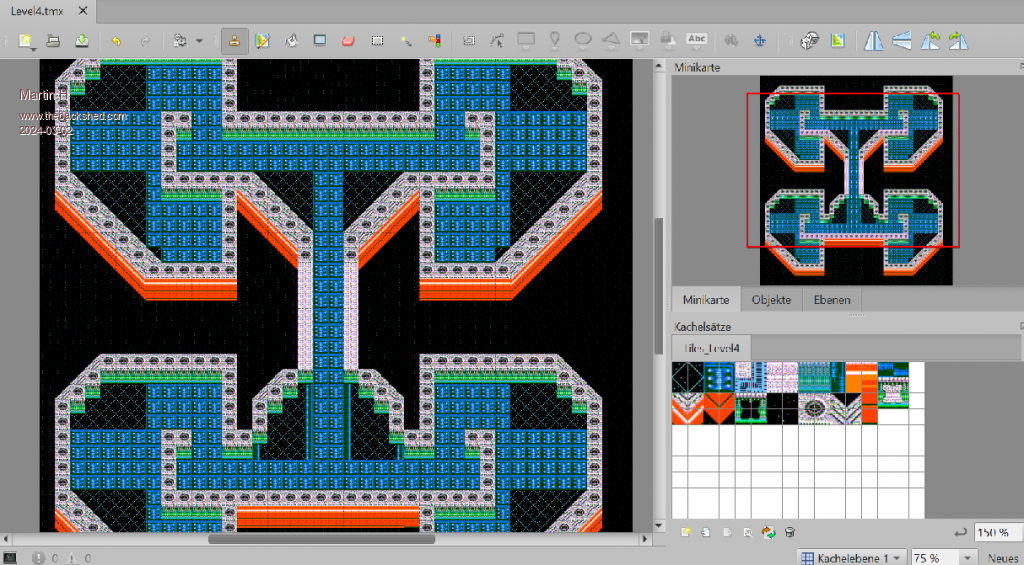Click the Undo arrow in toolbar
This screenshot has height=565, width=1024.
(x=116, y=41)
